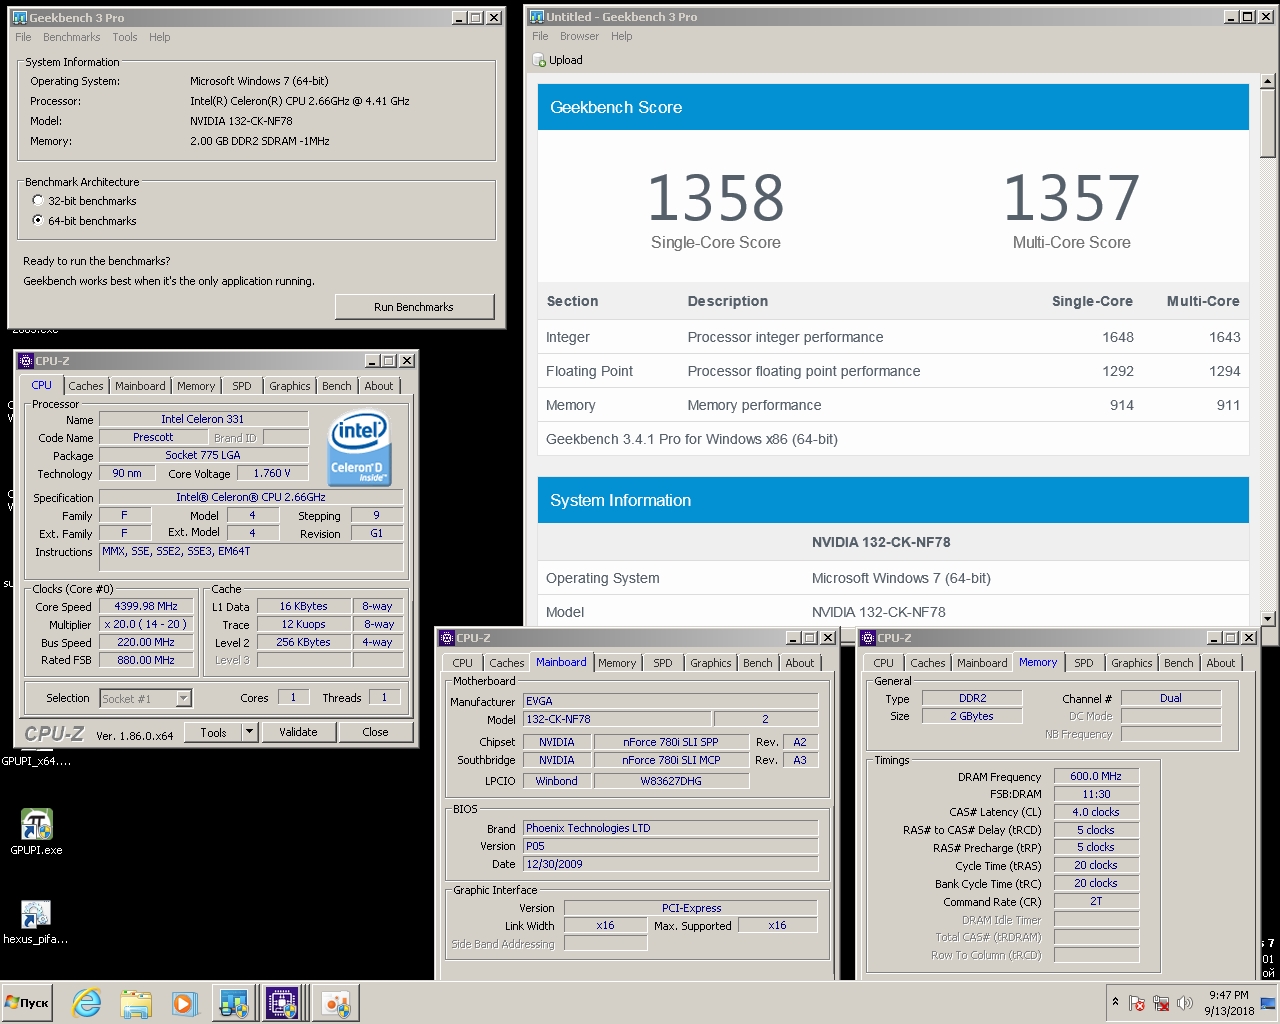Screen dimensions: 1280x1024
Task: Select the 32-bit benchmarks radio button
Action: 38,200
